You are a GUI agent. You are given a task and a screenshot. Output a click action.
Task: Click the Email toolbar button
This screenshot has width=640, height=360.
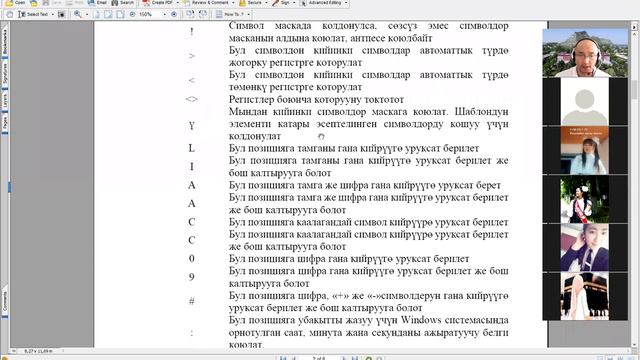point(97,2)
